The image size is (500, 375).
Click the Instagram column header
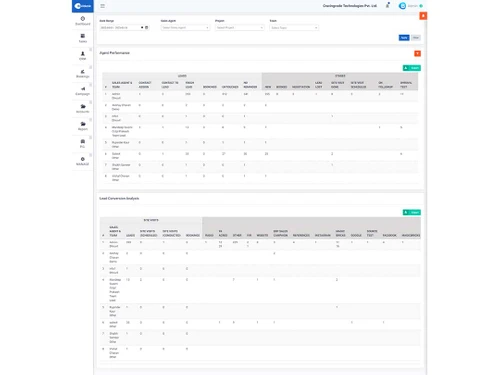point(322,235)
